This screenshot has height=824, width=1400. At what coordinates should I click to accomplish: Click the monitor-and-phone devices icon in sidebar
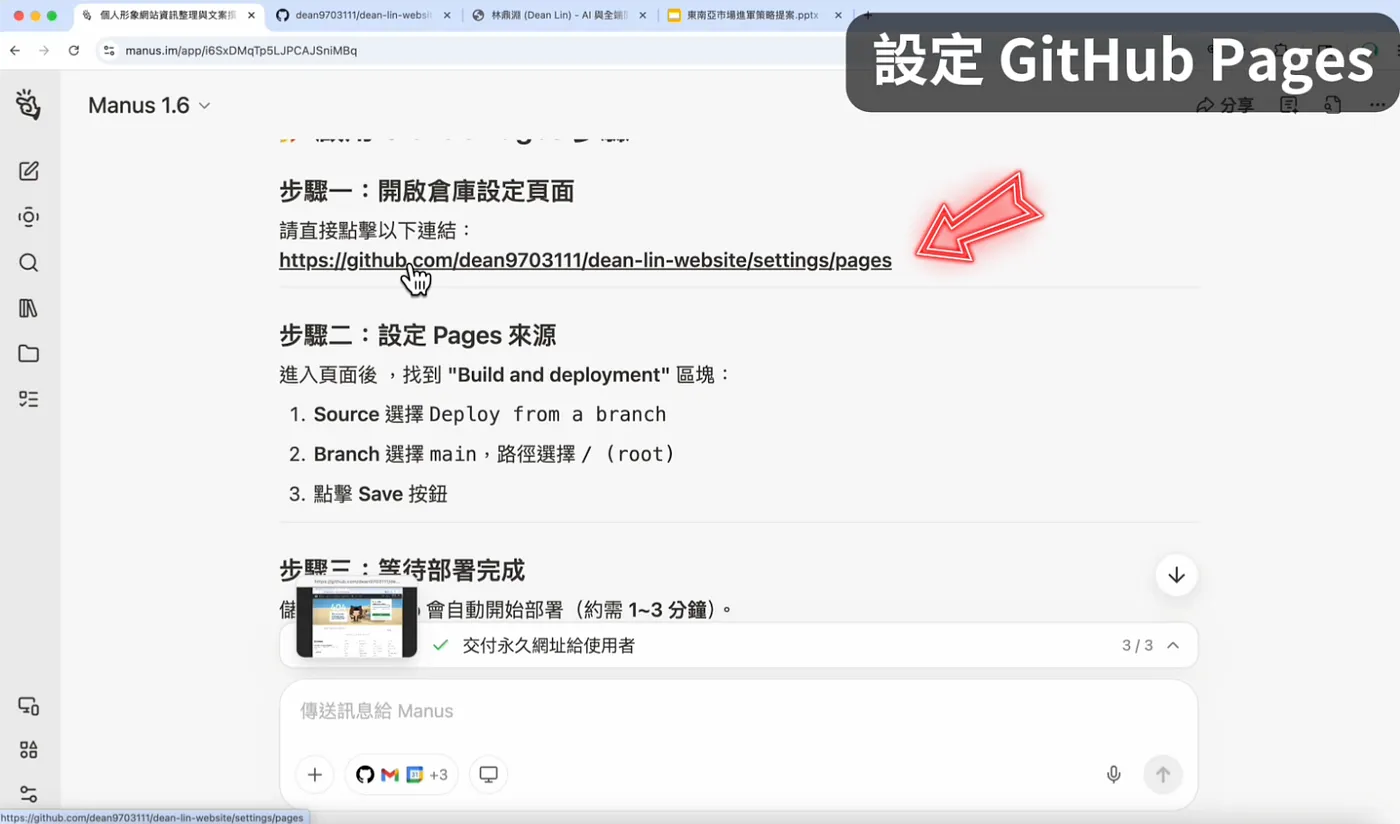29,706
